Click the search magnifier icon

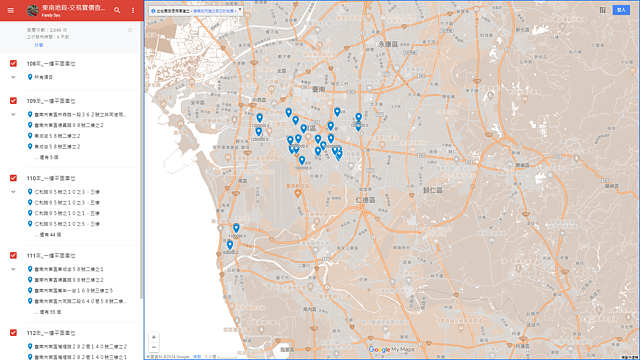click(x=117, y=10)
